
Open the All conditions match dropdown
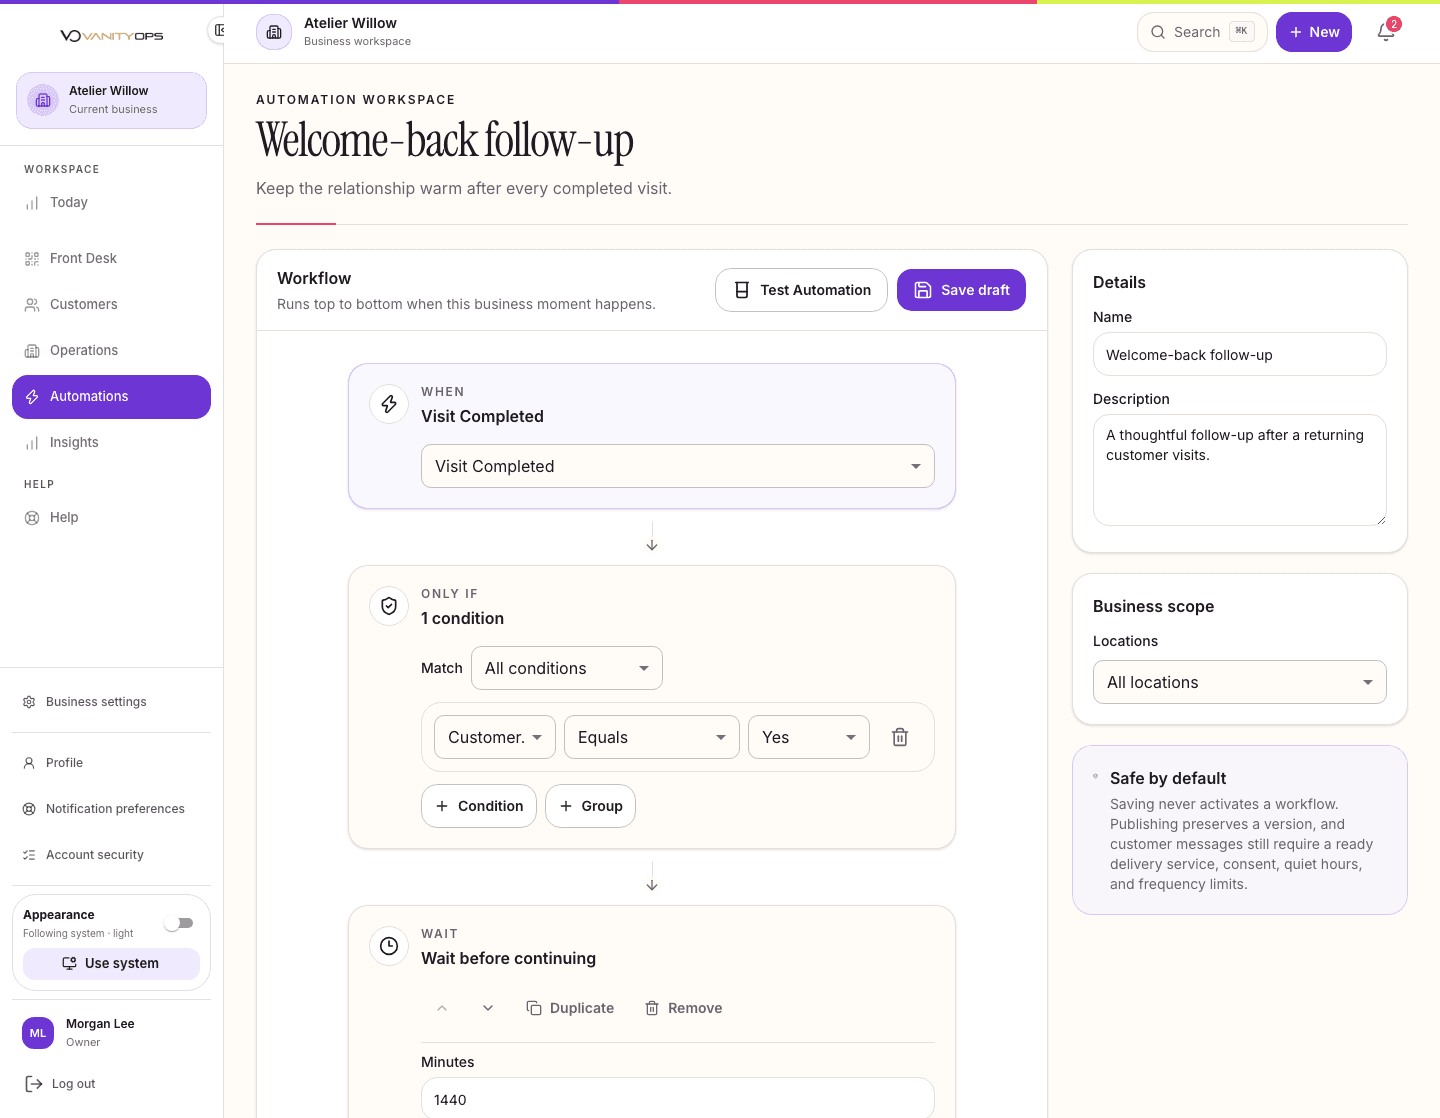point(567,668)
